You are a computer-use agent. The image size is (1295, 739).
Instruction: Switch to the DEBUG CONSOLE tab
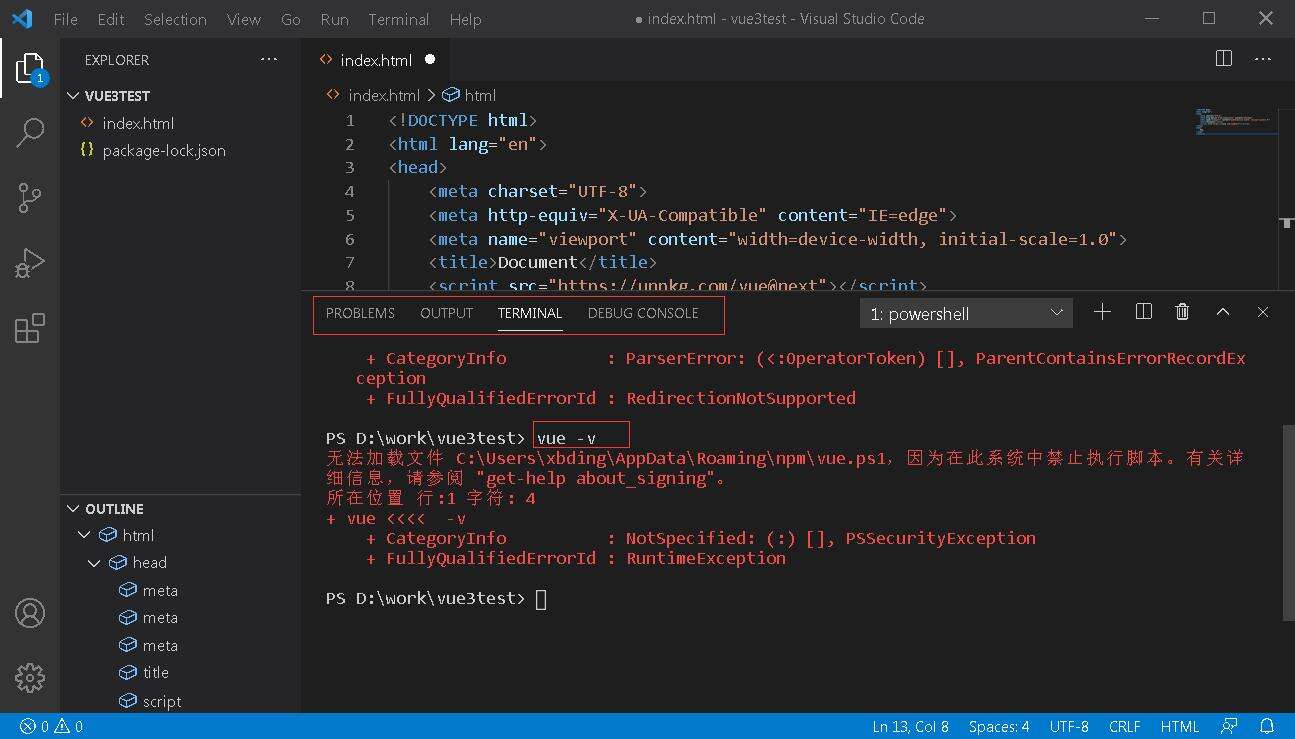[643, 313]
